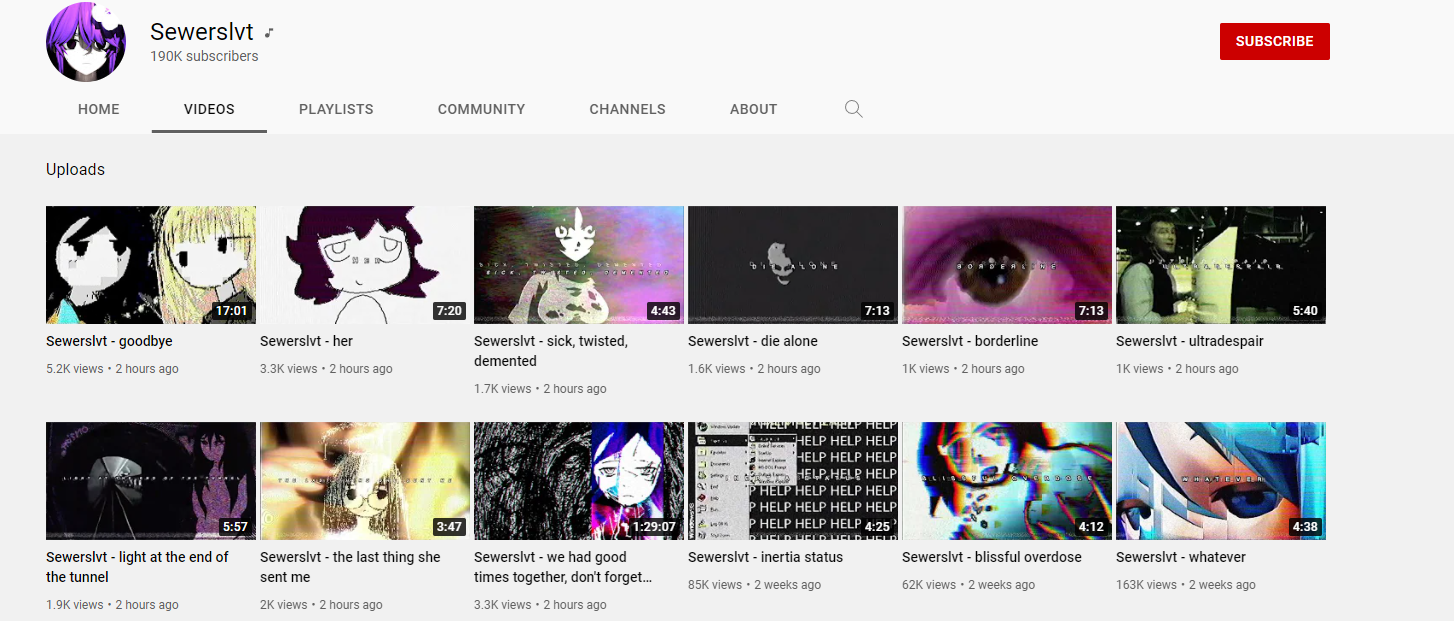This screenshot has width=1454, height=621.
Task: Click '1.9K views • 2 hours ago' text
Action: pos(112,605)
